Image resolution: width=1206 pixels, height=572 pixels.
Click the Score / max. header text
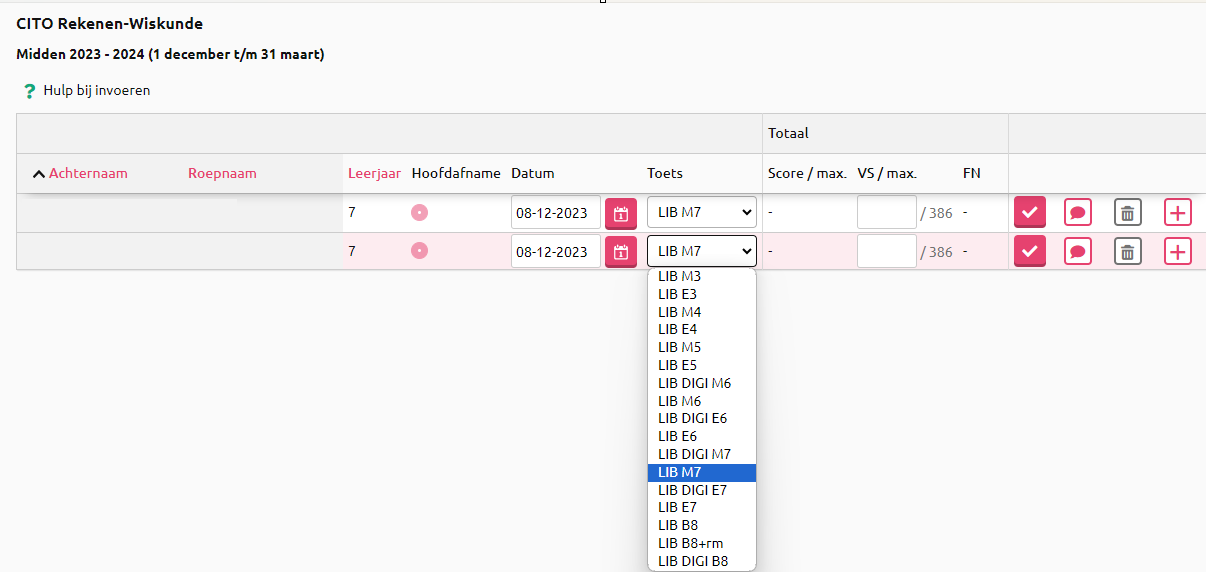[807, 173]
